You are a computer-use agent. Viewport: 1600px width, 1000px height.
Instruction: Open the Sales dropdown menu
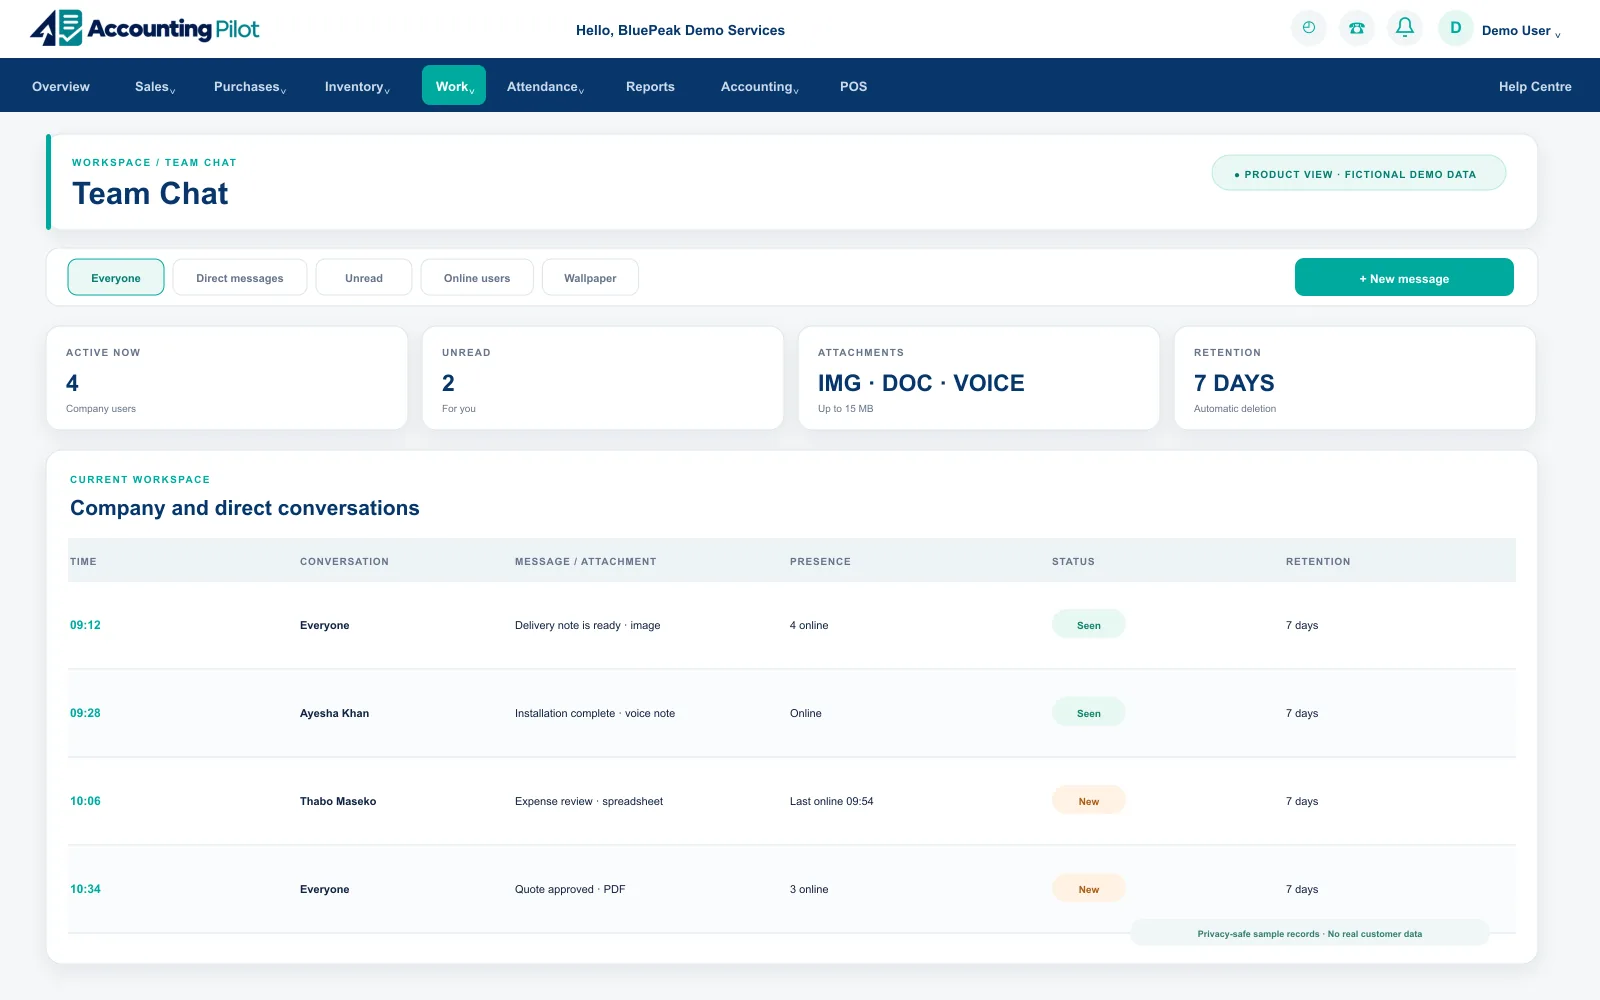(x=155, y=87)
